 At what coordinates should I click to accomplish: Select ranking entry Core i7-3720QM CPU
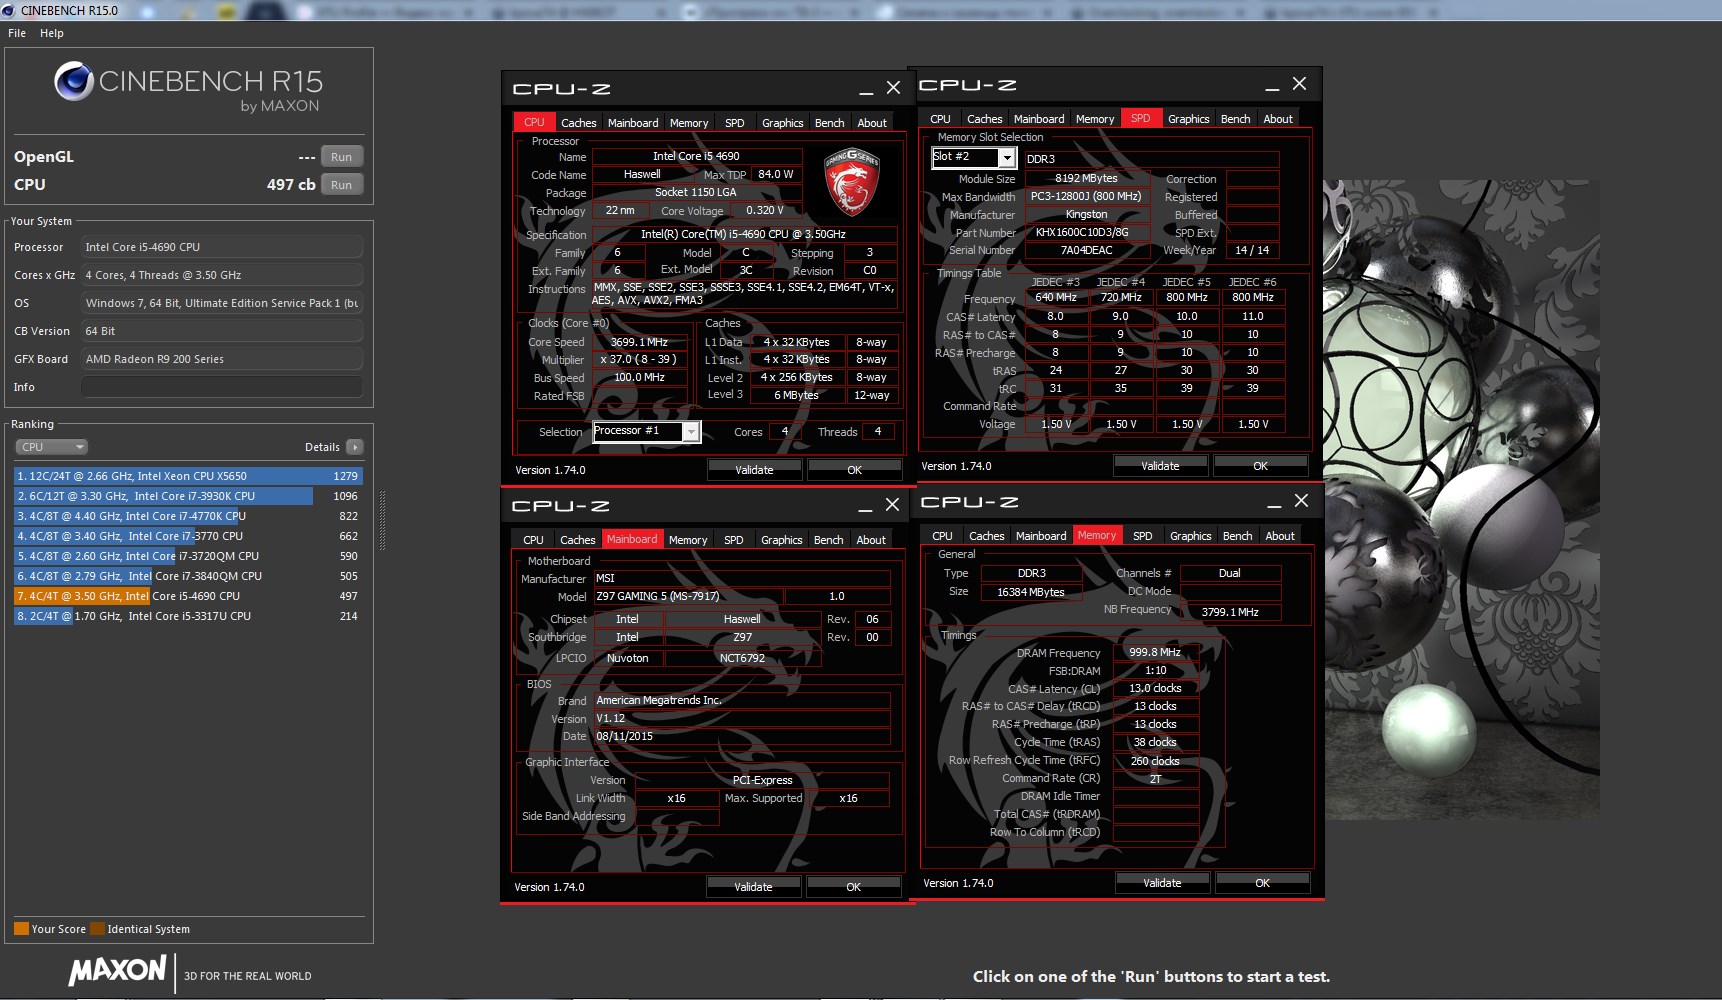[x=188, y=556]
